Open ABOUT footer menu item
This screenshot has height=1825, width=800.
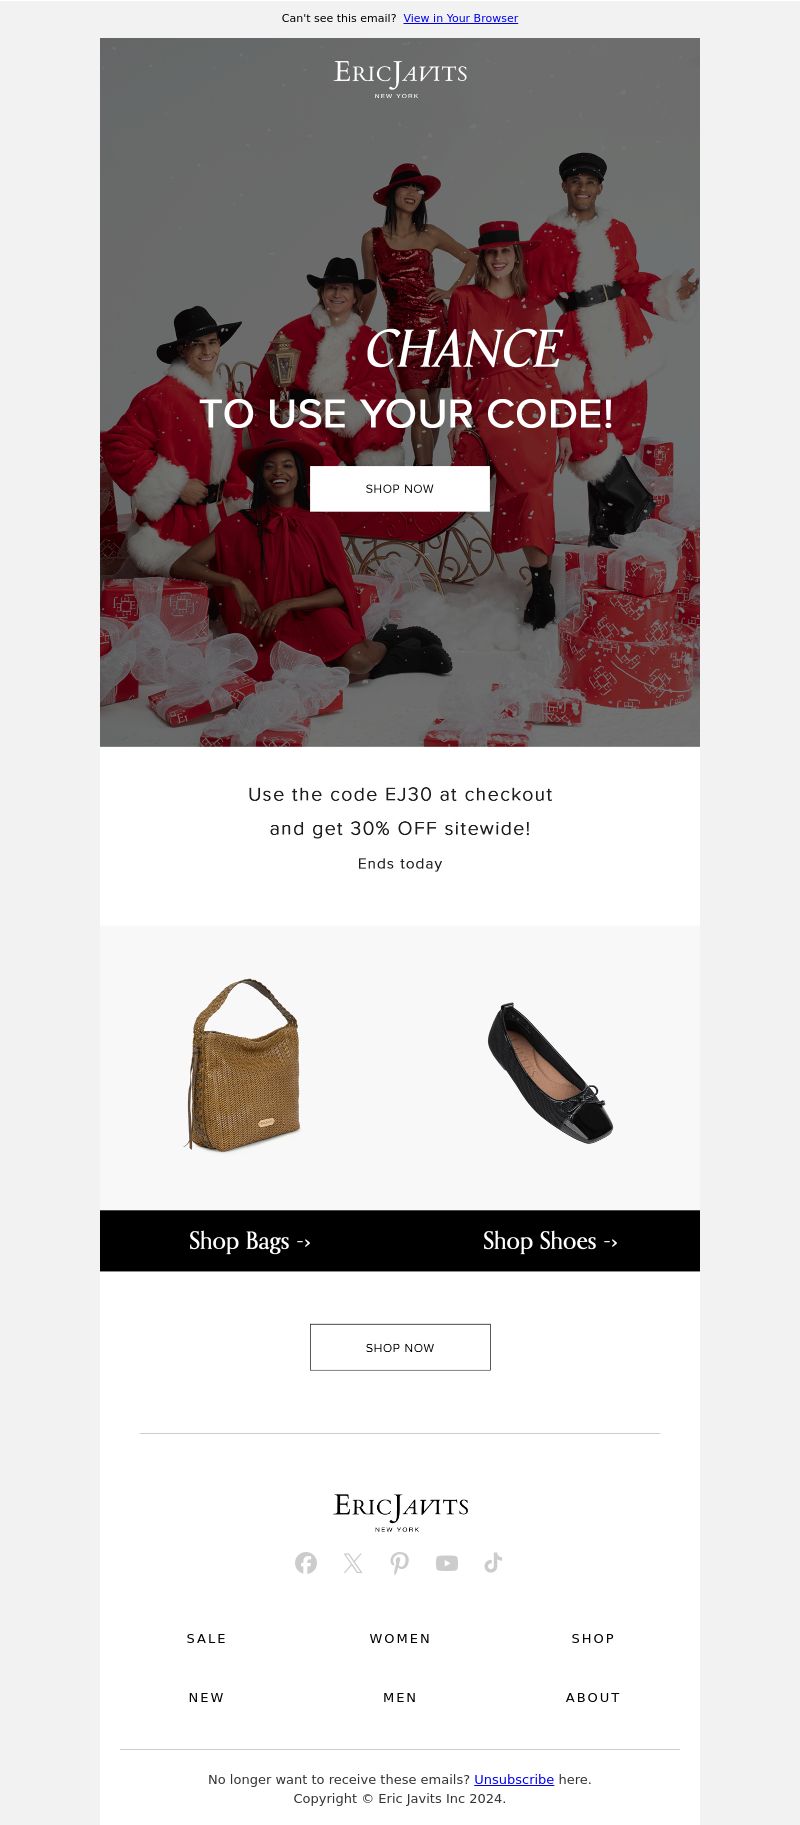point(593,1697)
